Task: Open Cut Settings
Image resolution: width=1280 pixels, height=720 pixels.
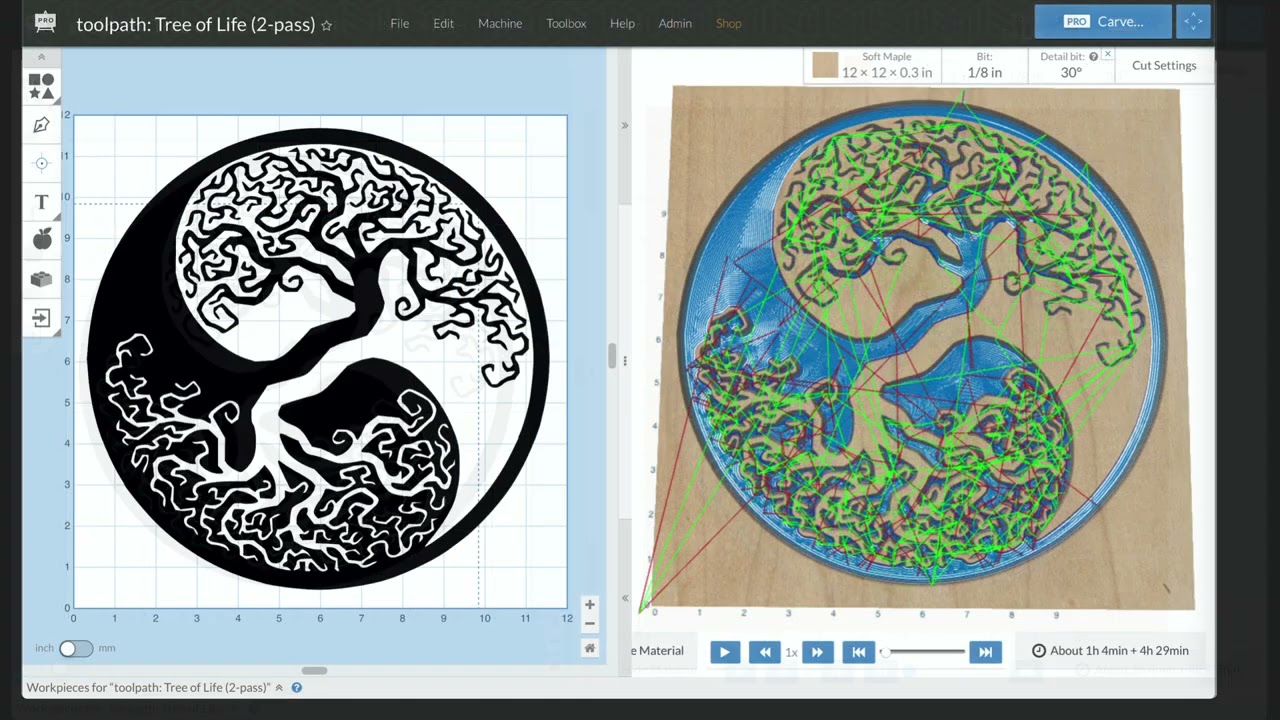Action: [1164, 65]
